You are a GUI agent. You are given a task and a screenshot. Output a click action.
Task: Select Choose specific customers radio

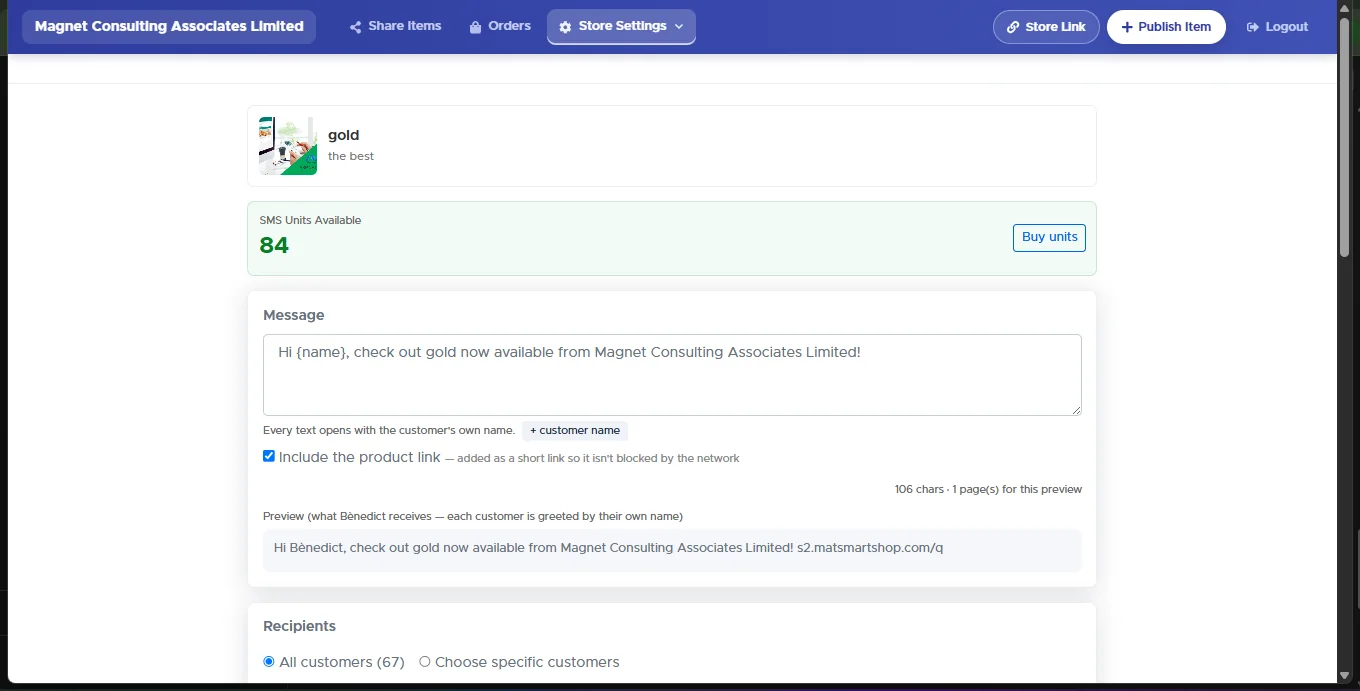[425, 662]
